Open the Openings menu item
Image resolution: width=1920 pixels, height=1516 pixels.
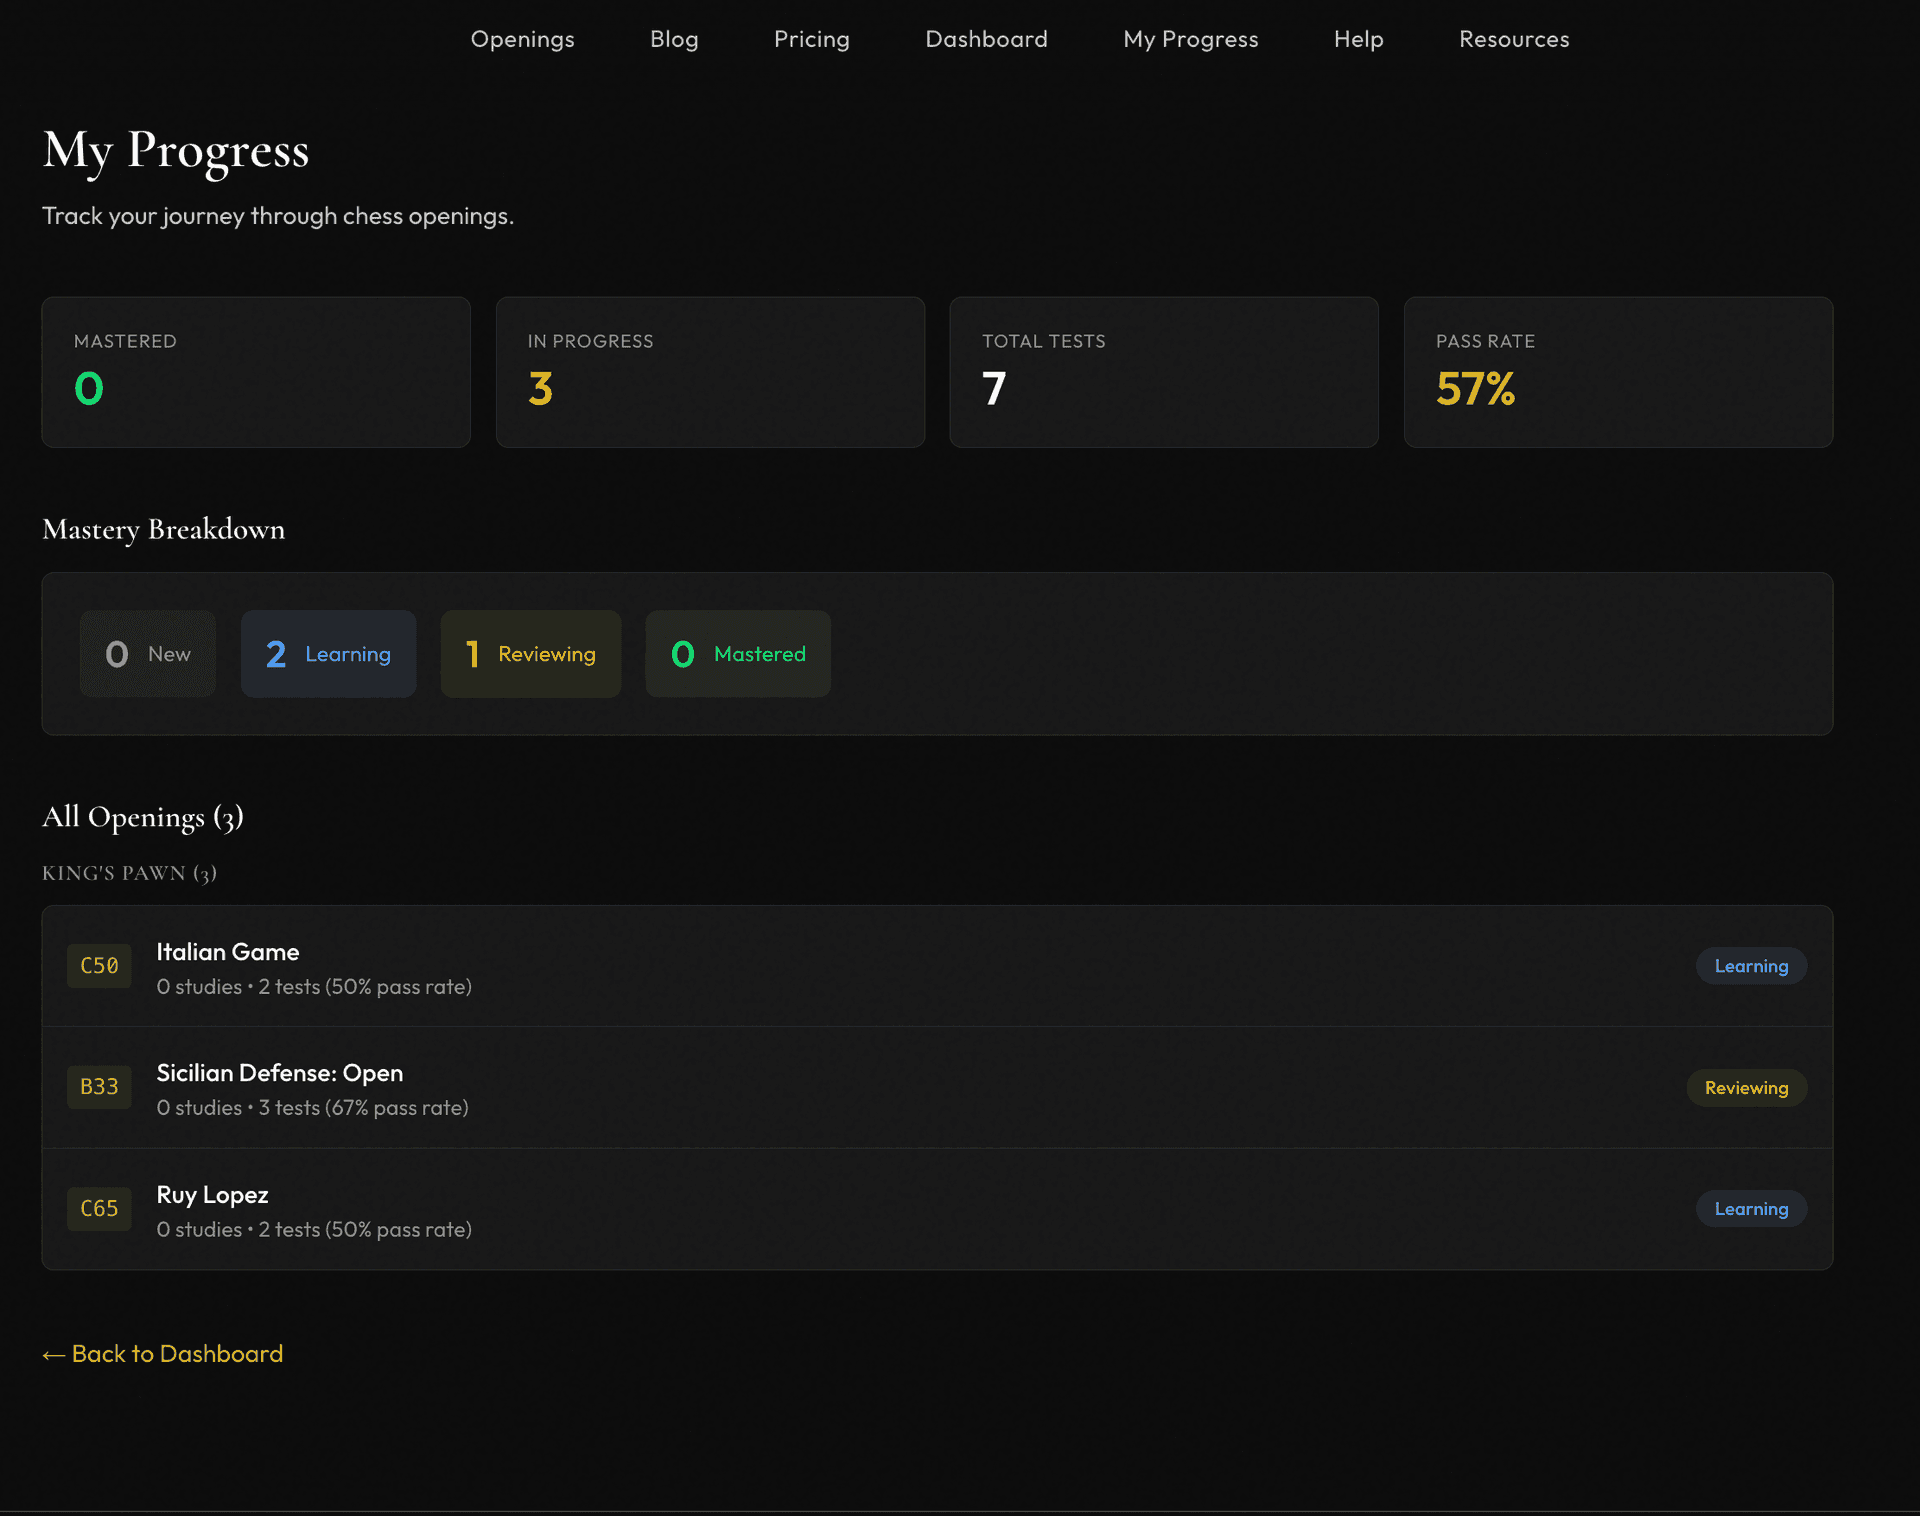click(522, 39)
